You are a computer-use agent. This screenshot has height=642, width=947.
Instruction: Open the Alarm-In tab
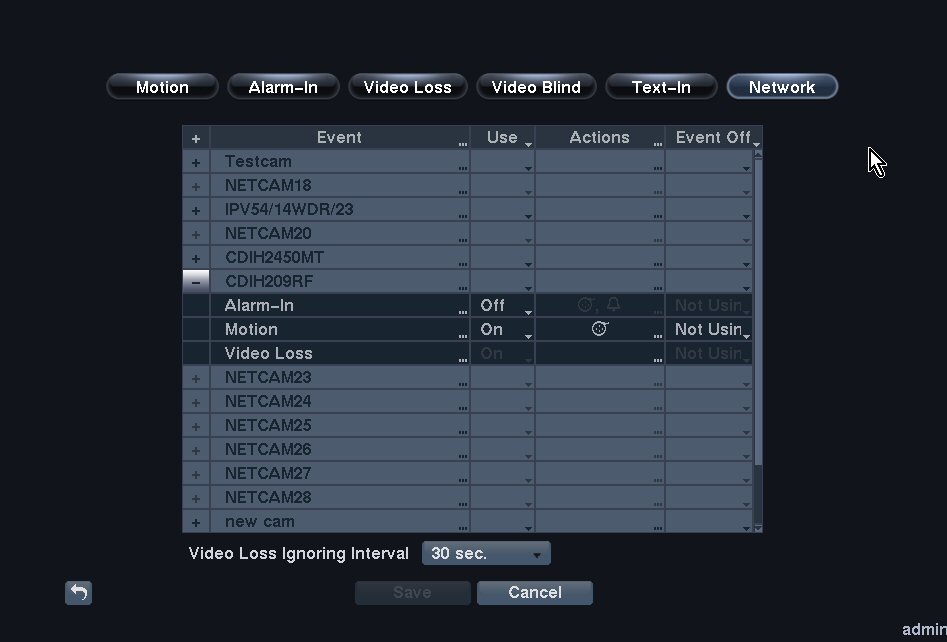283,87
